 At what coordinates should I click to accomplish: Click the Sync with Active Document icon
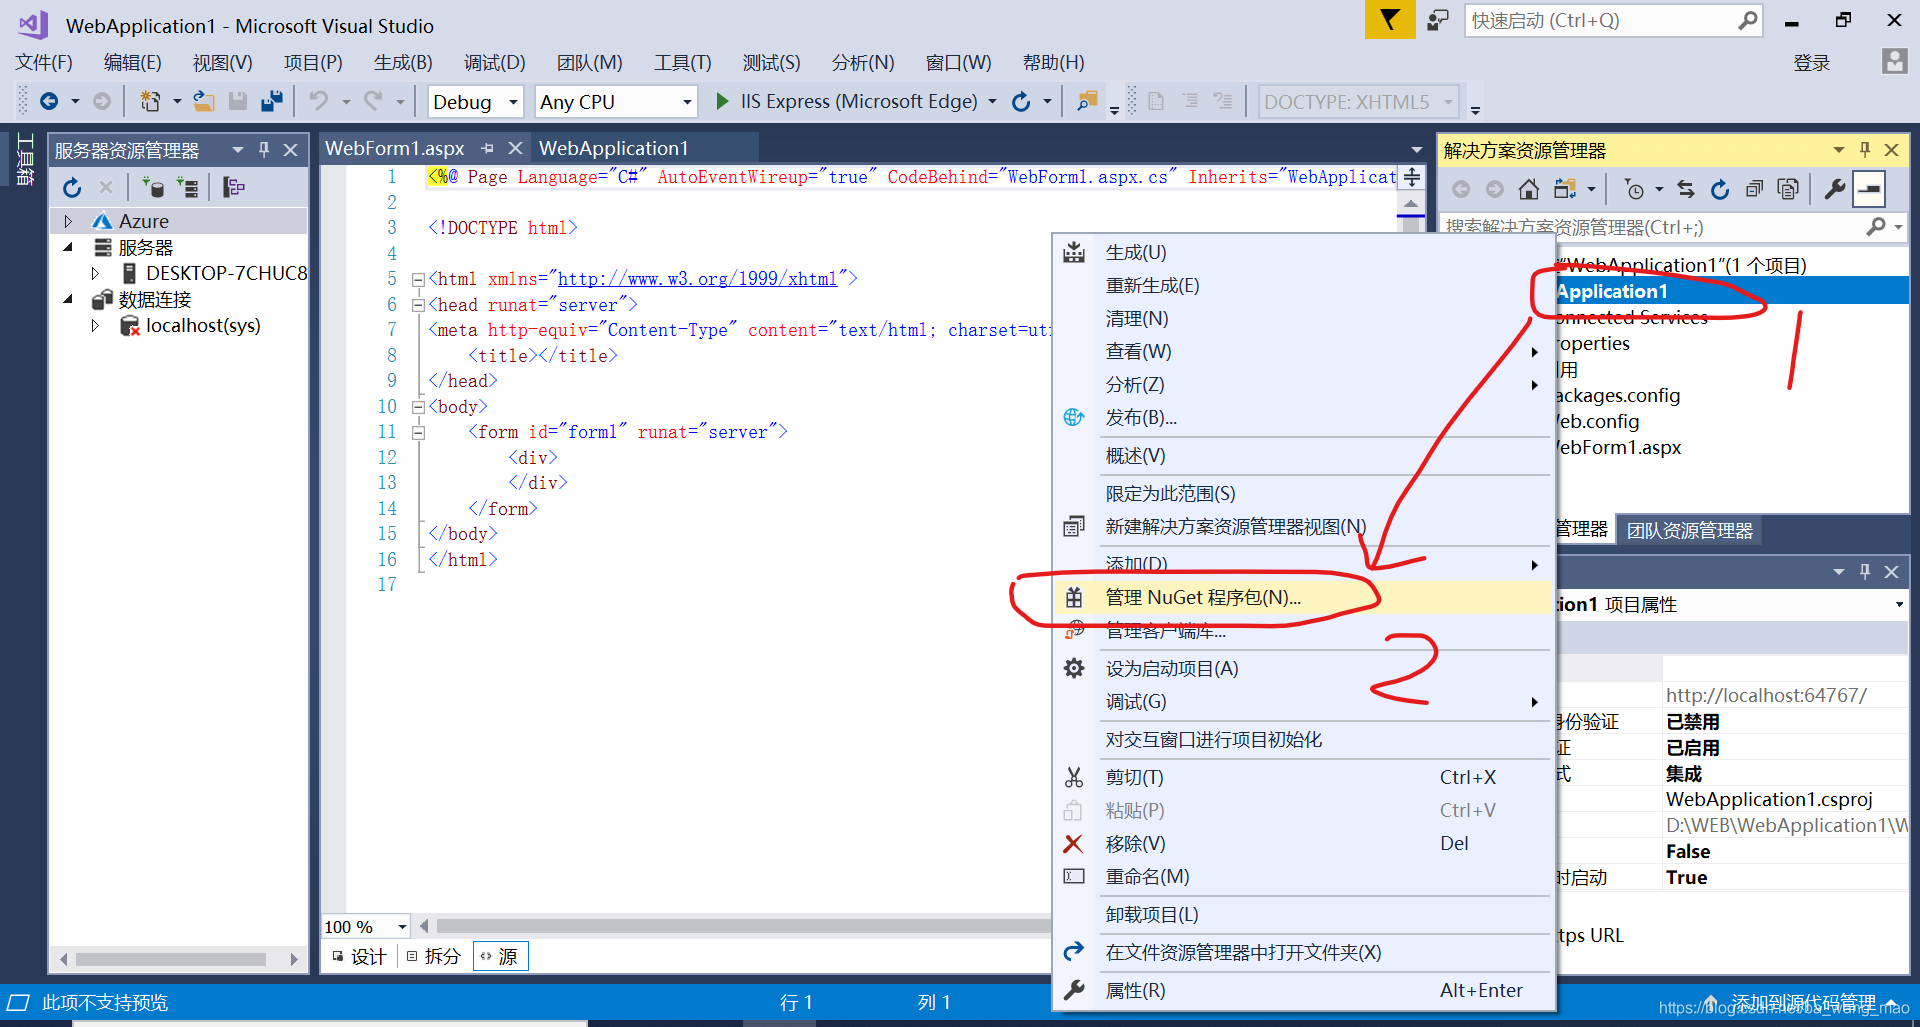1686,189
